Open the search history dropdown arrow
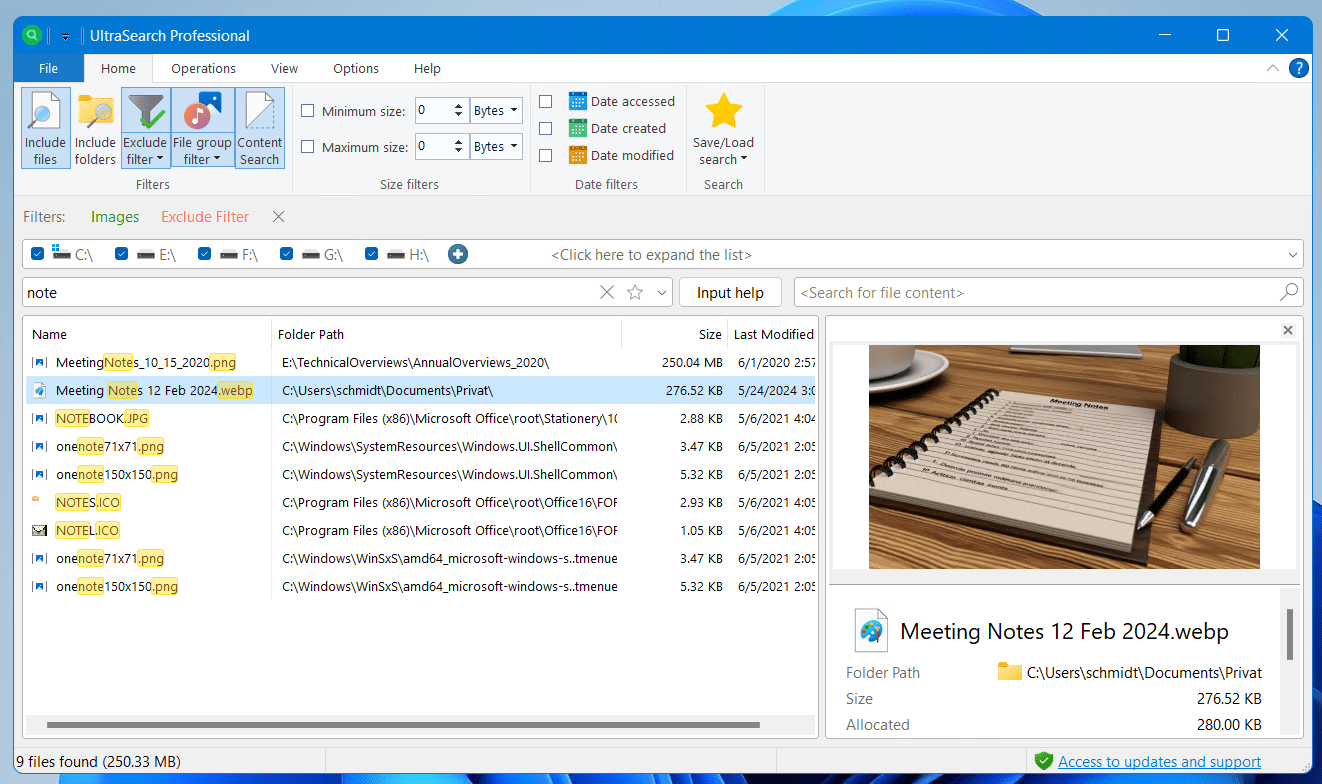 coord(661,293)
